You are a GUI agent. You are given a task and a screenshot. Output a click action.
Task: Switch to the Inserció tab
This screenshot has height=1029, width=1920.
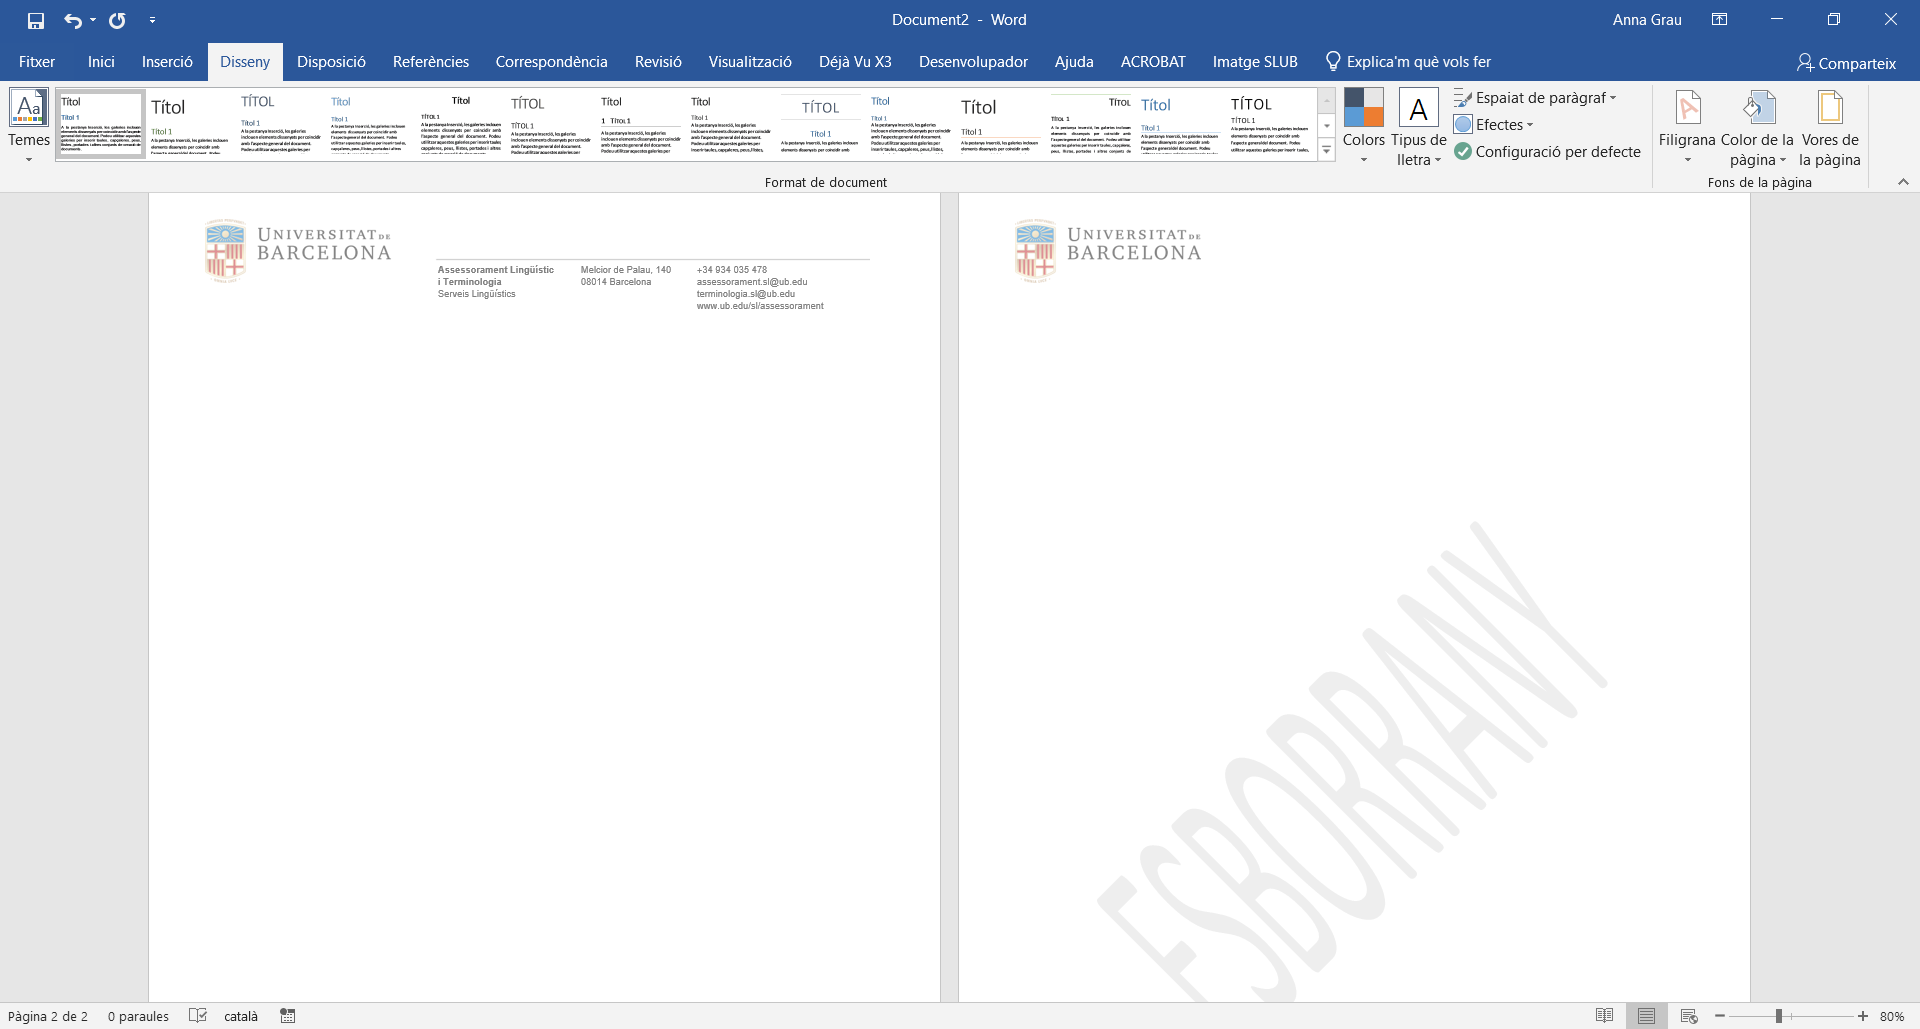[167, 62]
